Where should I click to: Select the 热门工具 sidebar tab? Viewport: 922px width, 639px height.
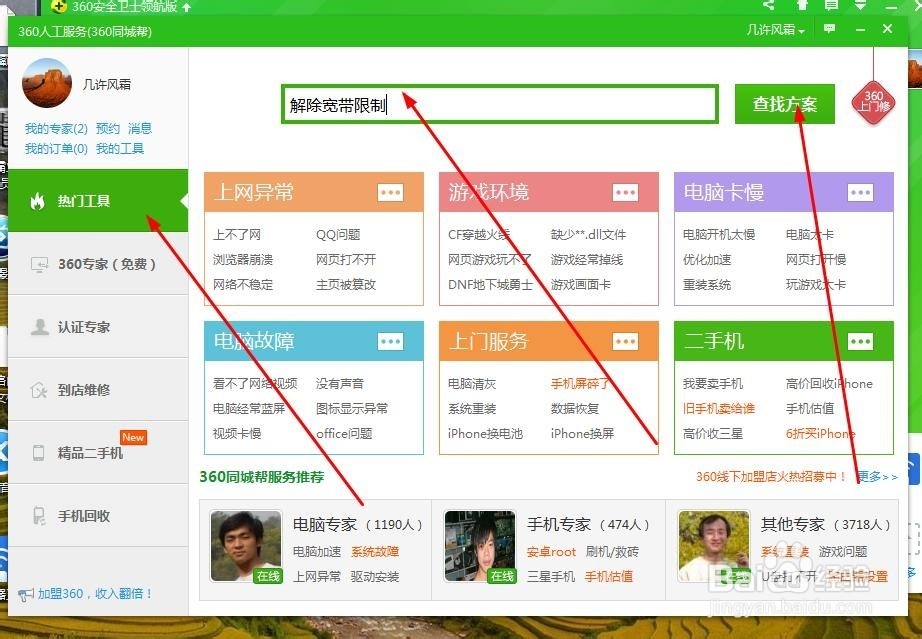click(98, 201)
